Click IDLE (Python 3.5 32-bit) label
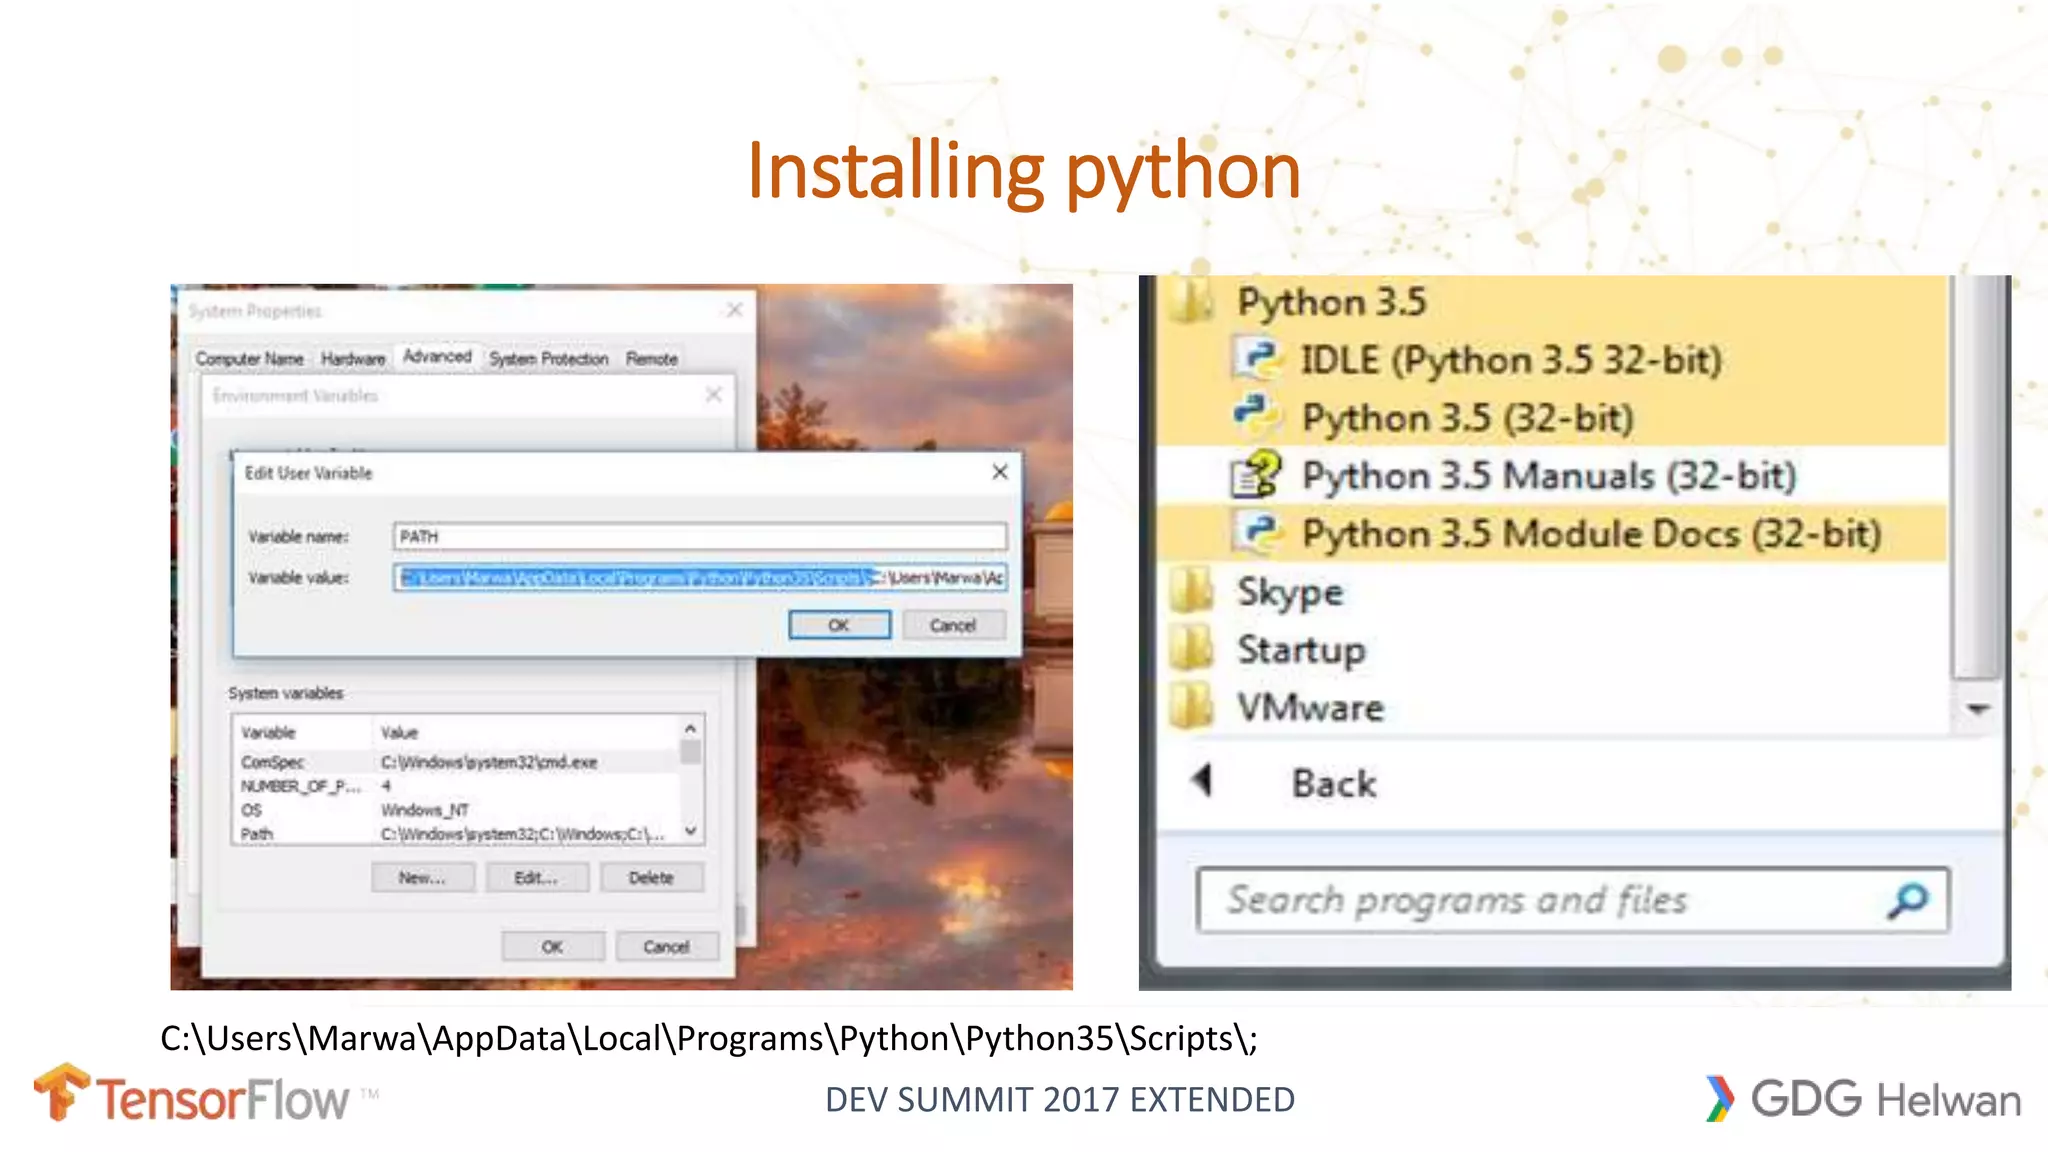This screenshot has height=1152, width=2048. coord(1511,360)
